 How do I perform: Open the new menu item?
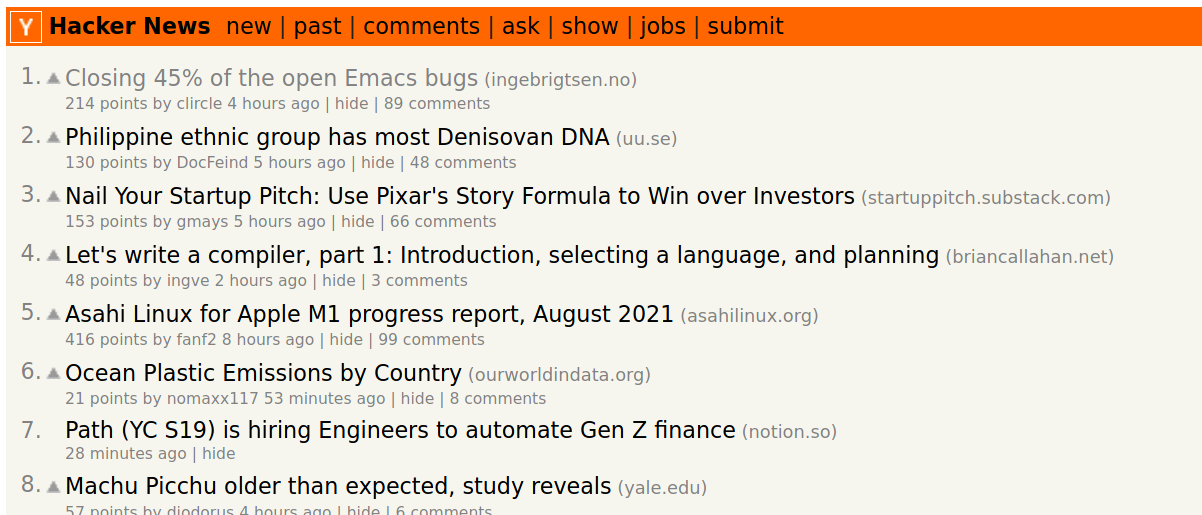tap(249, 27)
